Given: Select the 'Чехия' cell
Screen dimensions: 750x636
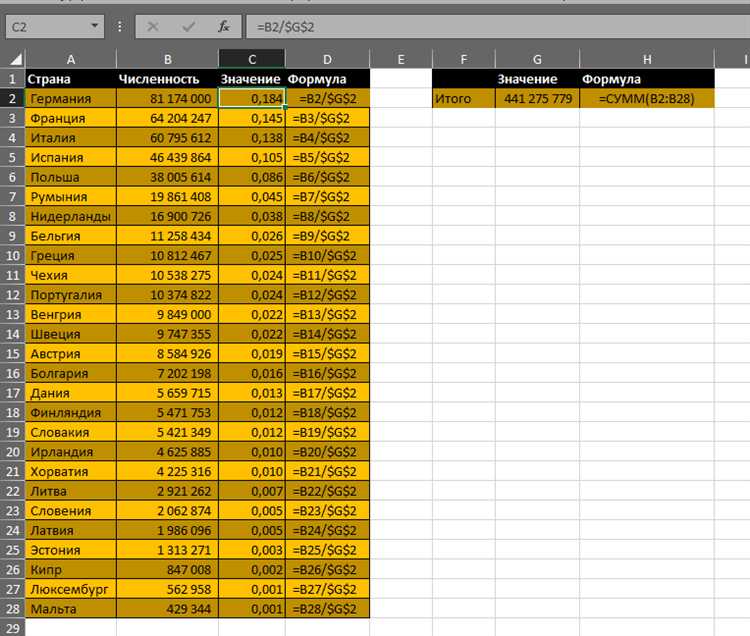Looking at the screenshot, I should [x=71, y=275].
